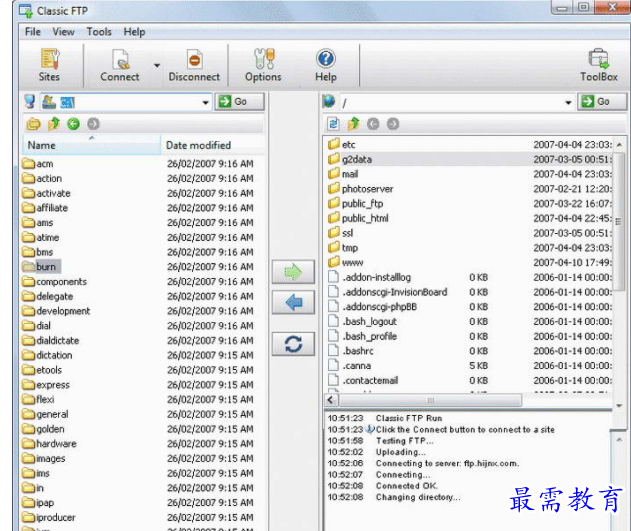The width and height of the screenshot is (631, 531).
Task: Expand the local path dropdown
Action: point(205,103)
